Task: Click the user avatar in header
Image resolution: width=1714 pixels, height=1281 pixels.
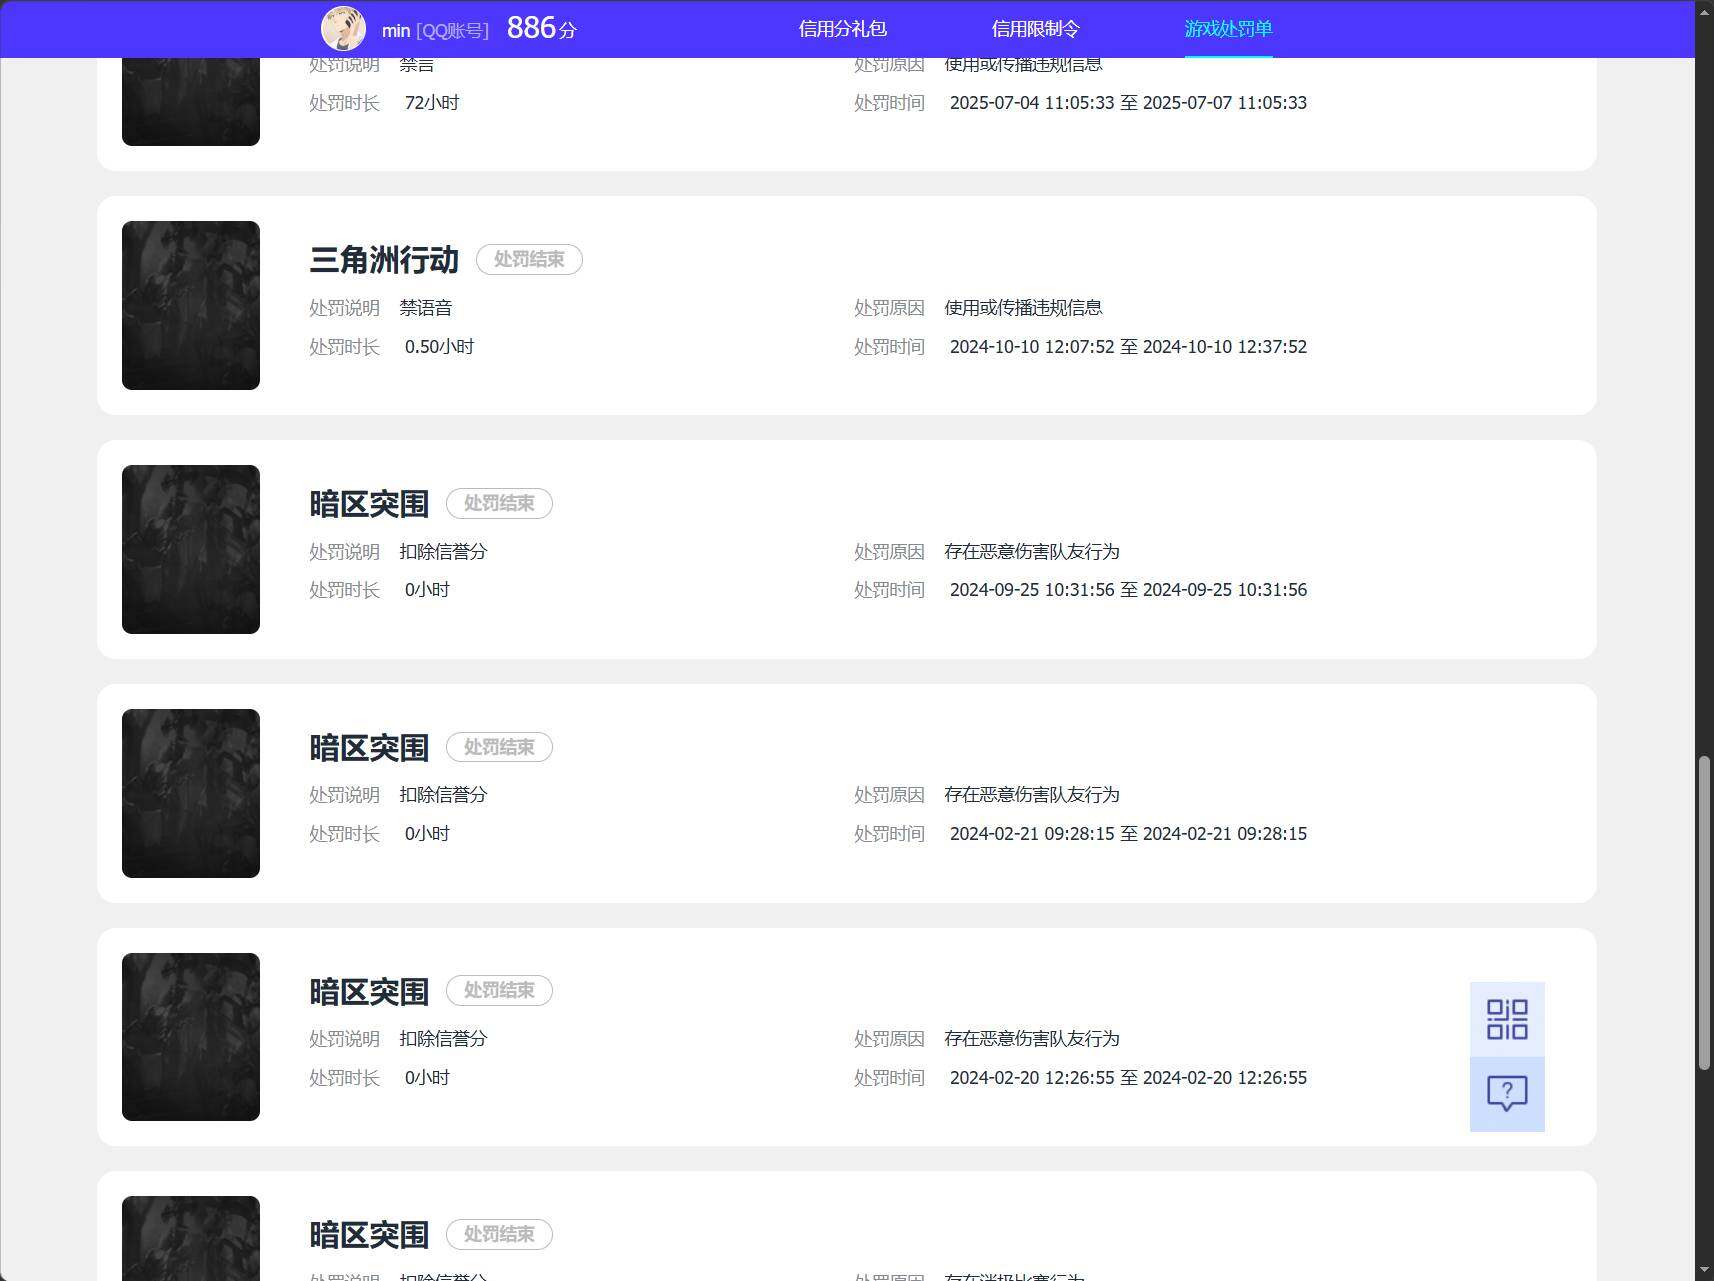Action: coord(343,29)
